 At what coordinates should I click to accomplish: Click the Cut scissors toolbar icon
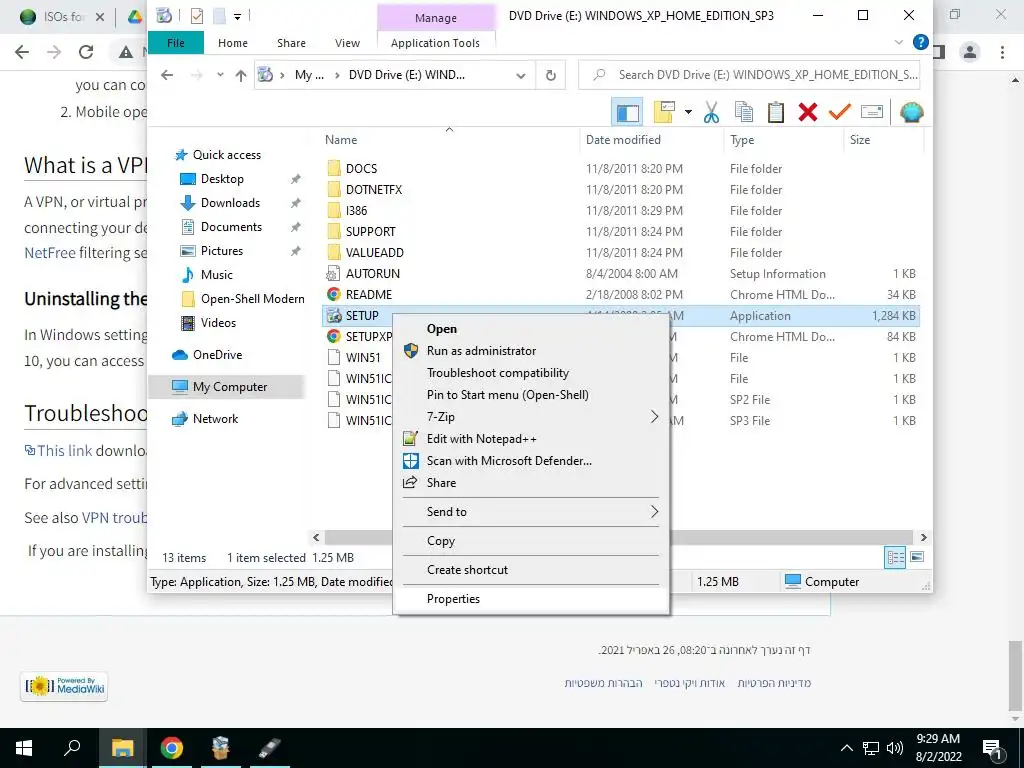711,112
